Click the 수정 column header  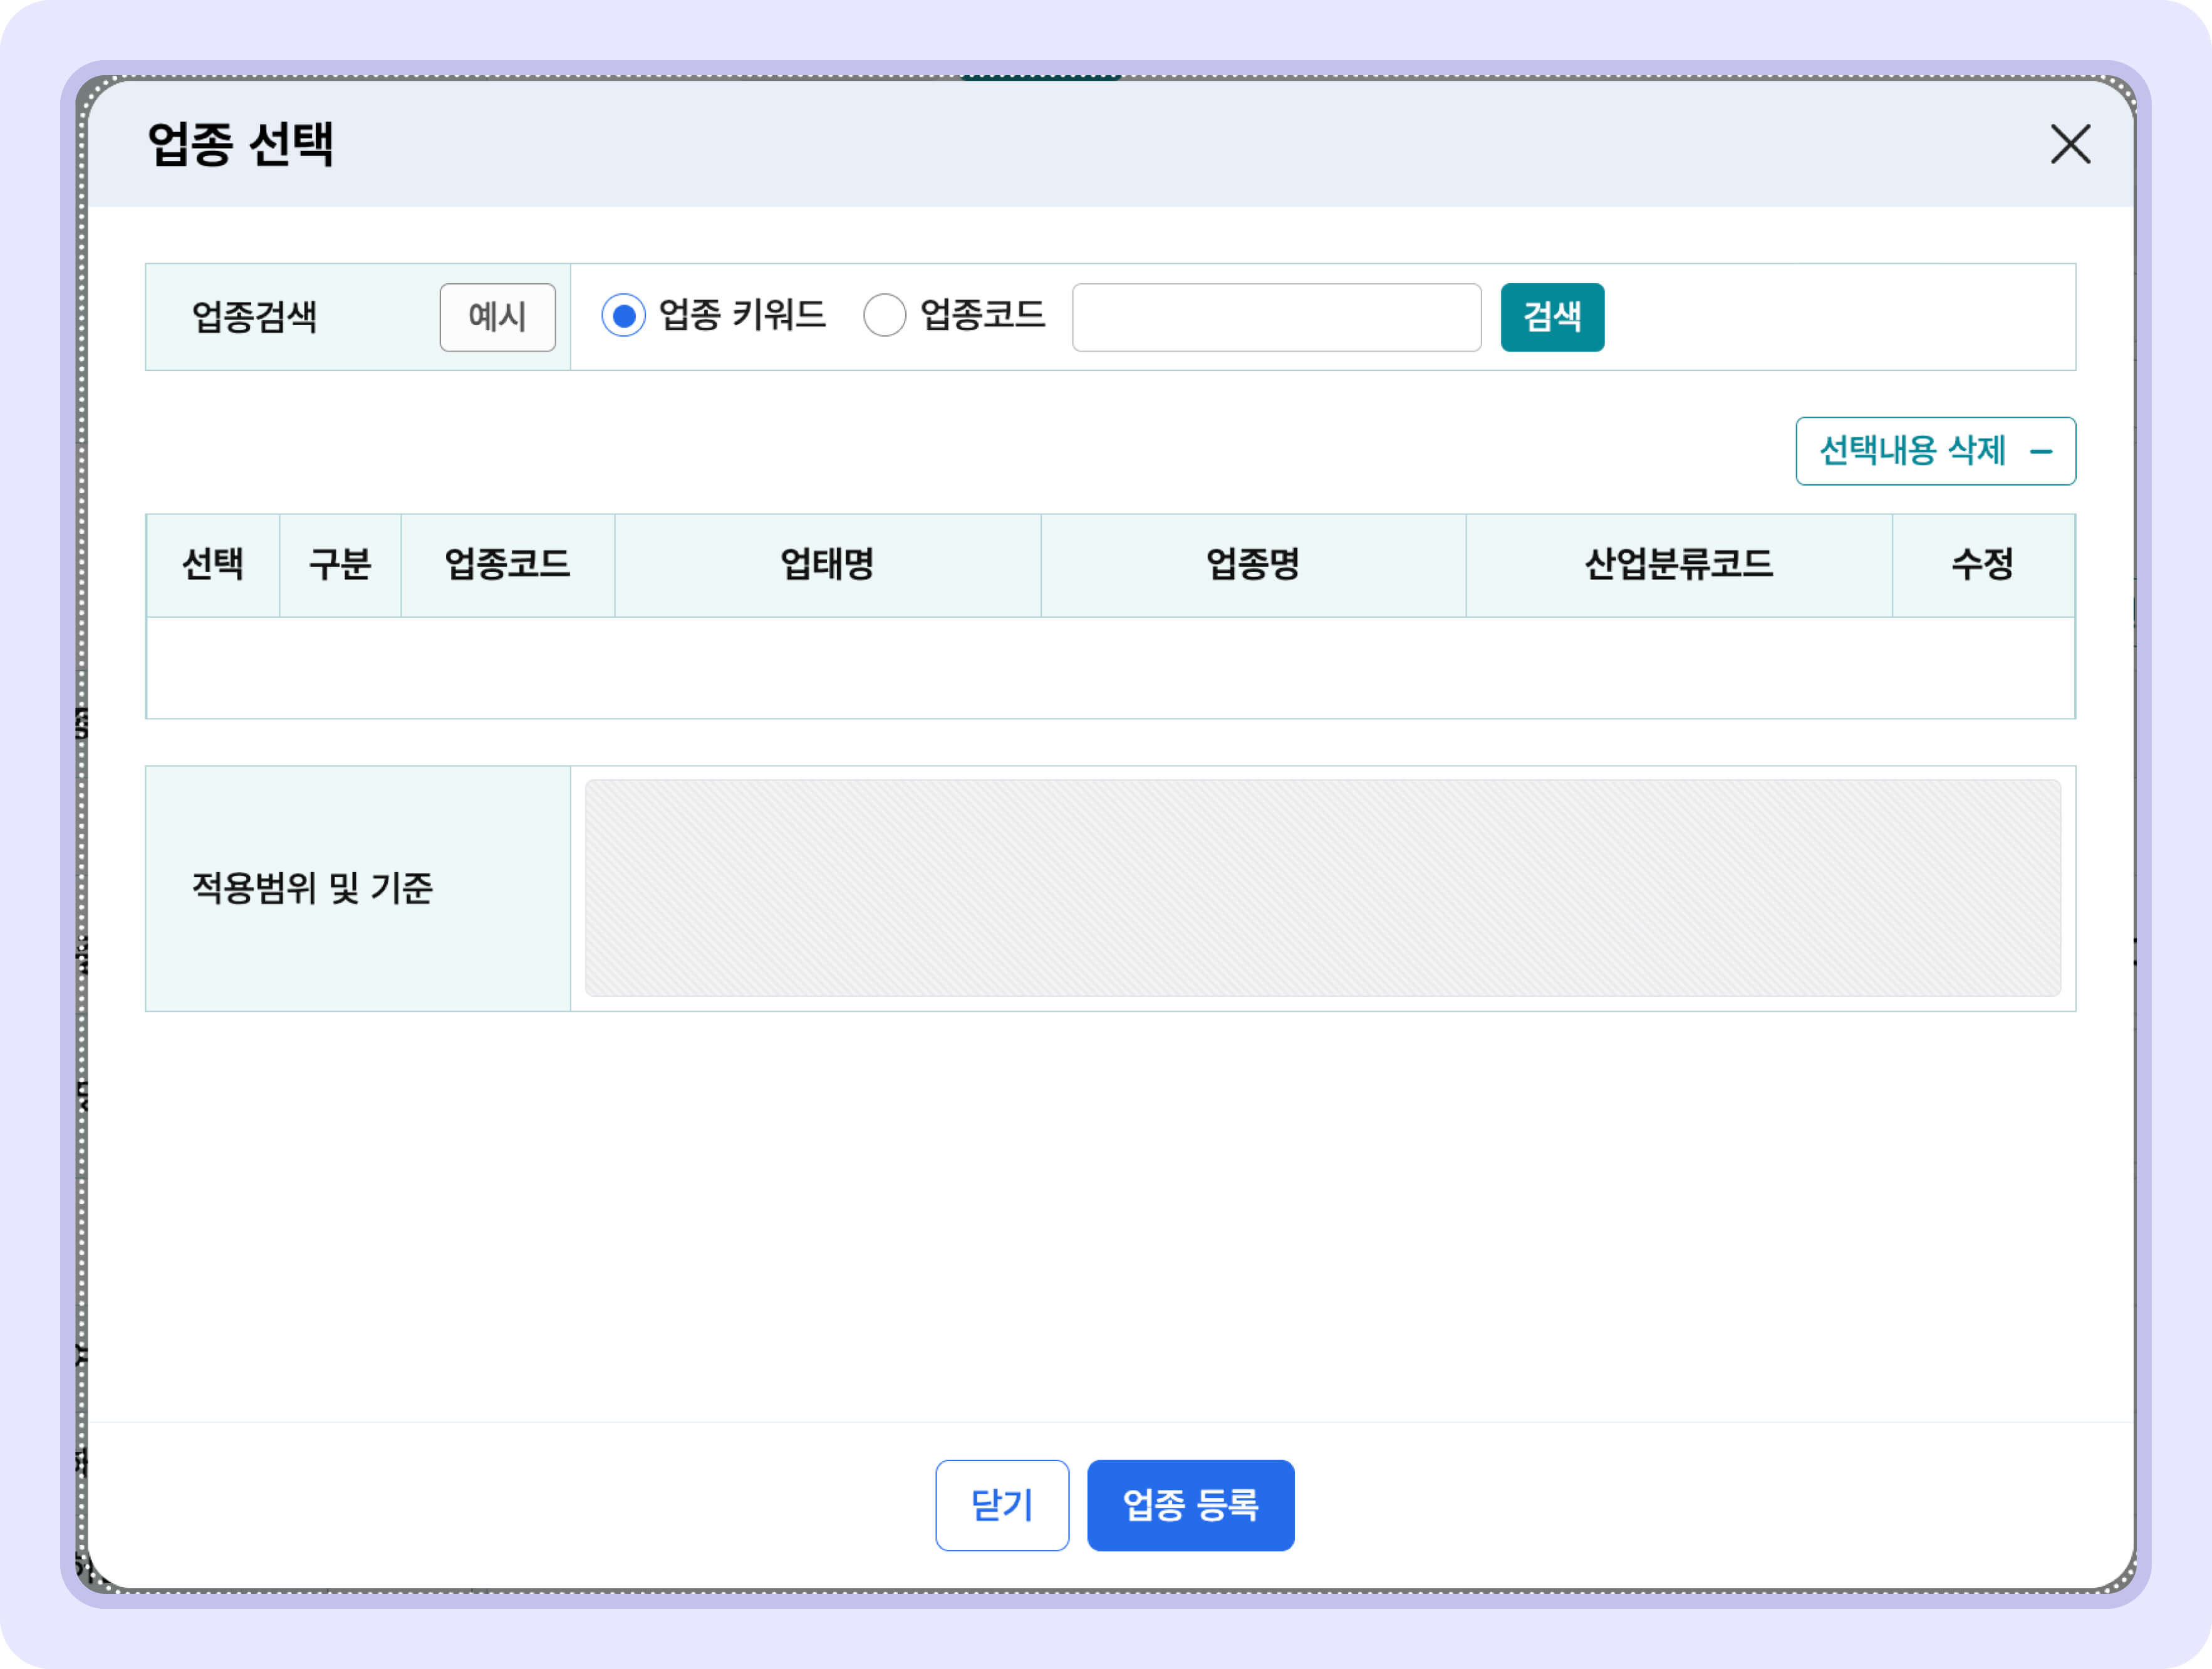(x=1982, y=565)
